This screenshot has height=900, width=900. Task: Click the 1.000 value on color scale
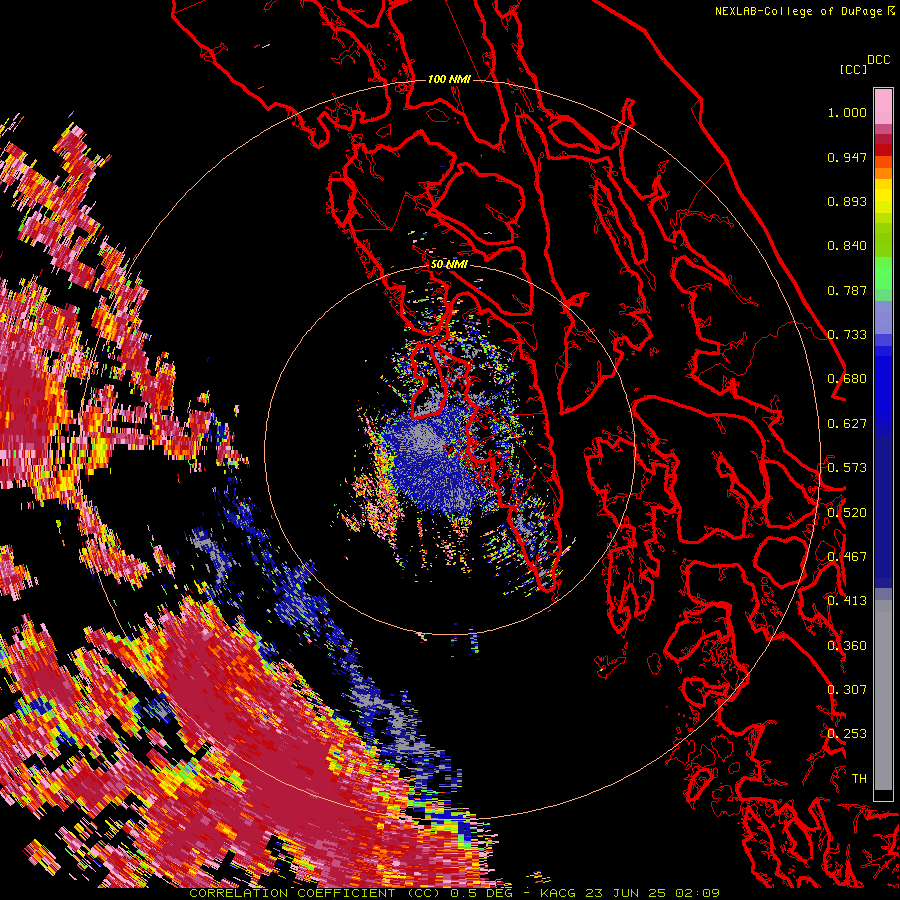click(847, 112)
